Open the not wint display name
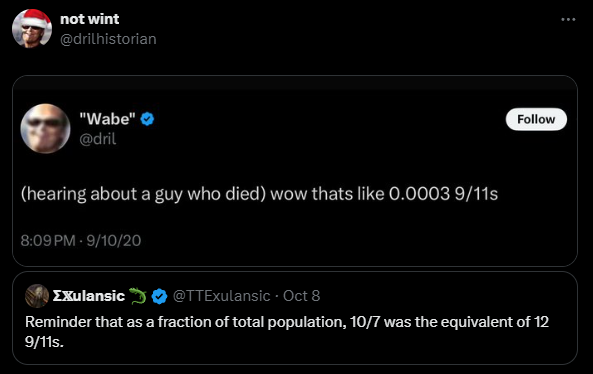The width and height of the screenshot is (593, 374). [90, 19]
